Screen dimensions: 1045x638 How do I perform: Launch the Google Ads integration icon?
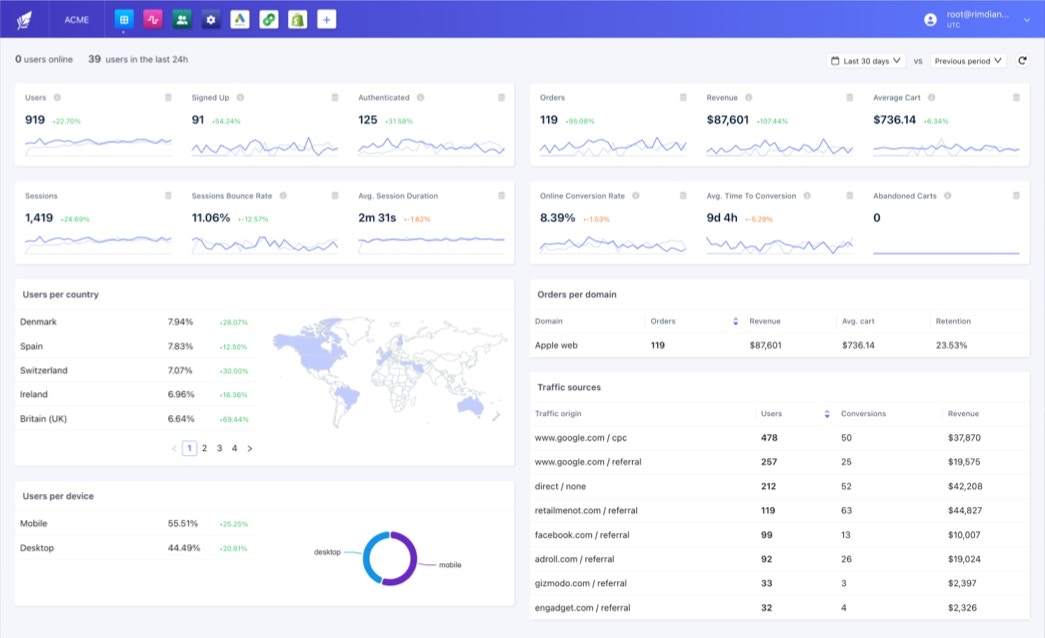[239, 18]
